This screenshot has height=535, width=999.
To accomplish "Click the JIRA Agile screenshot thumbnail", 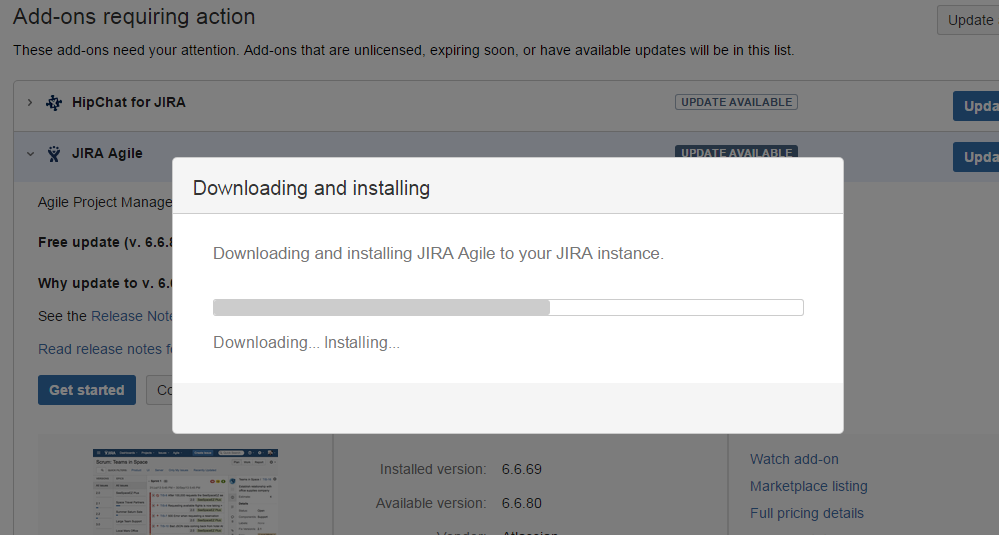I will (x=185, y=492).
